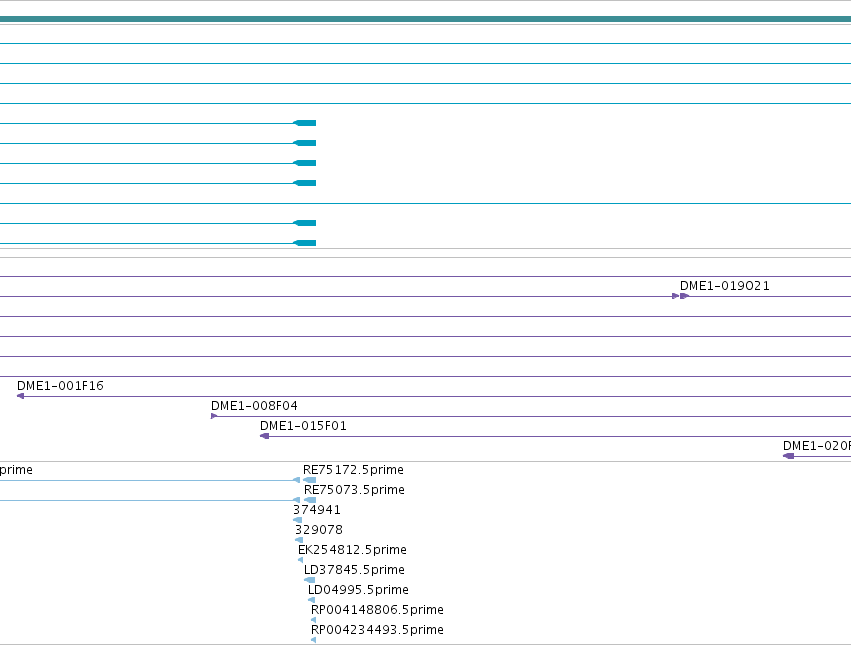Click the thick teal gene bar at top
Image resolution: width=851 pixels, height=645 pixels.
(426, 20)
